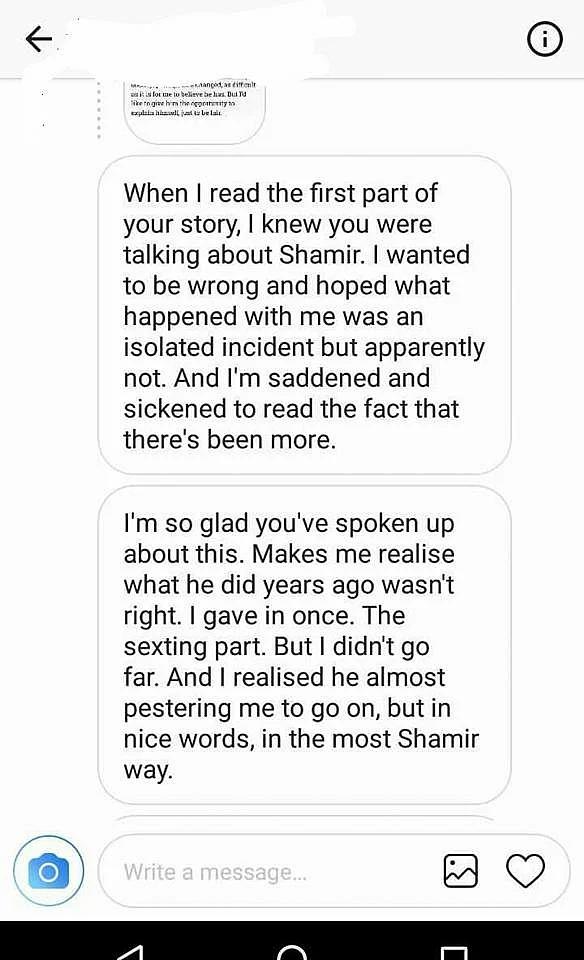Click the "Write a message..." field
Viewport: 584px width, 960px height.
tap(269, 871)
